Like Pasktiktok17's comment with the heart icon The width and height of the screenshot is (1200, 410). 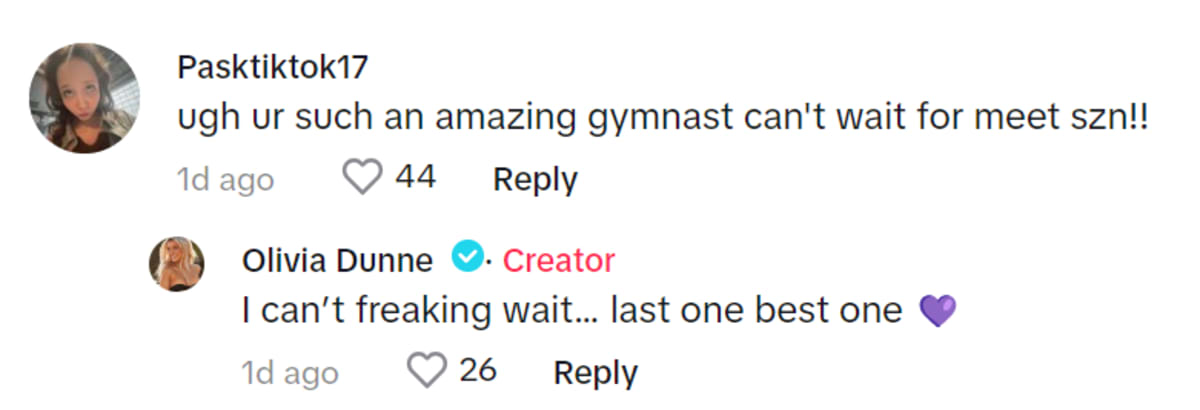pos(363,179)
